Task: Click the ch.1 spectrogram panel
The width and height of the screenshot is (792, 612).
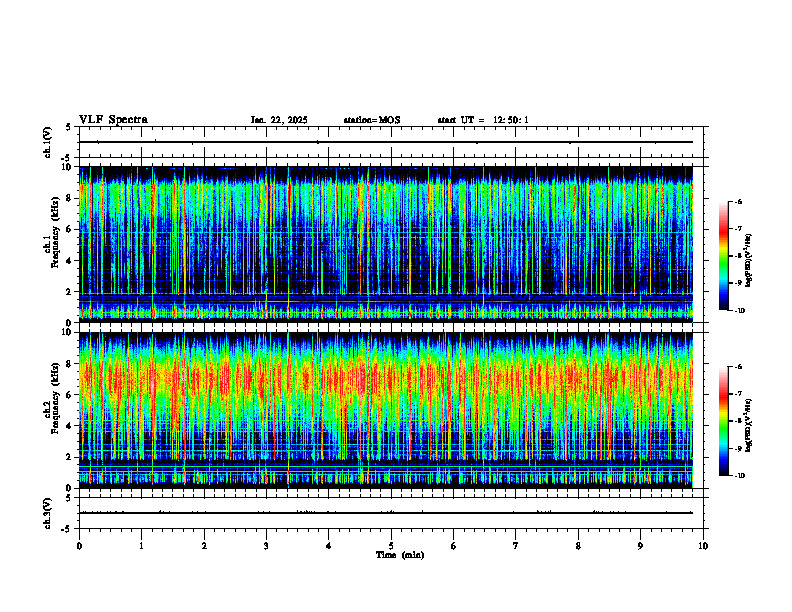Action: click(386, 244)
